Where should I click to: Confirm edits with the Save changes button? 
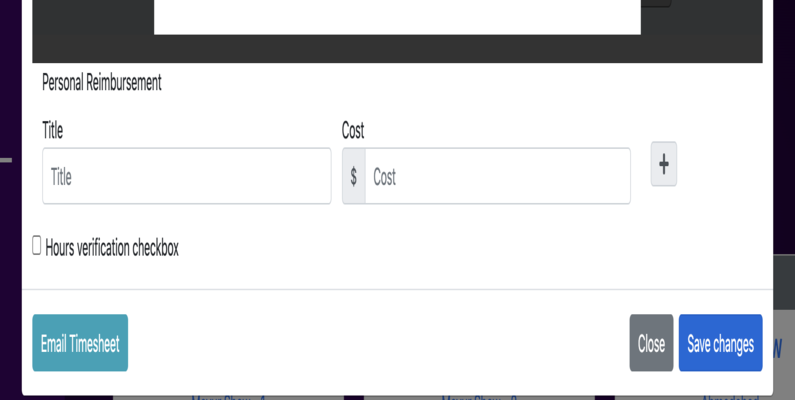(720, 343)
